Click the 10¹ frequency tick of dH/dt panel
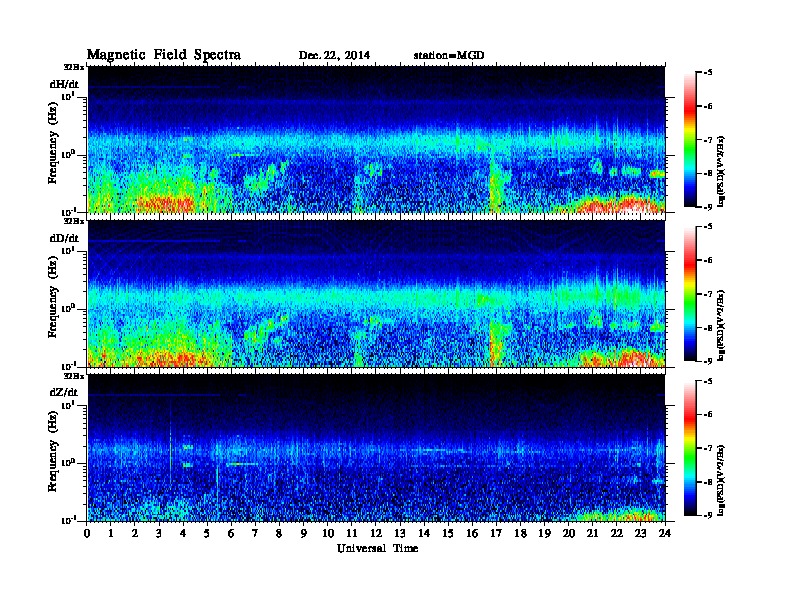792x612 pixels. [x=69, y=97]
